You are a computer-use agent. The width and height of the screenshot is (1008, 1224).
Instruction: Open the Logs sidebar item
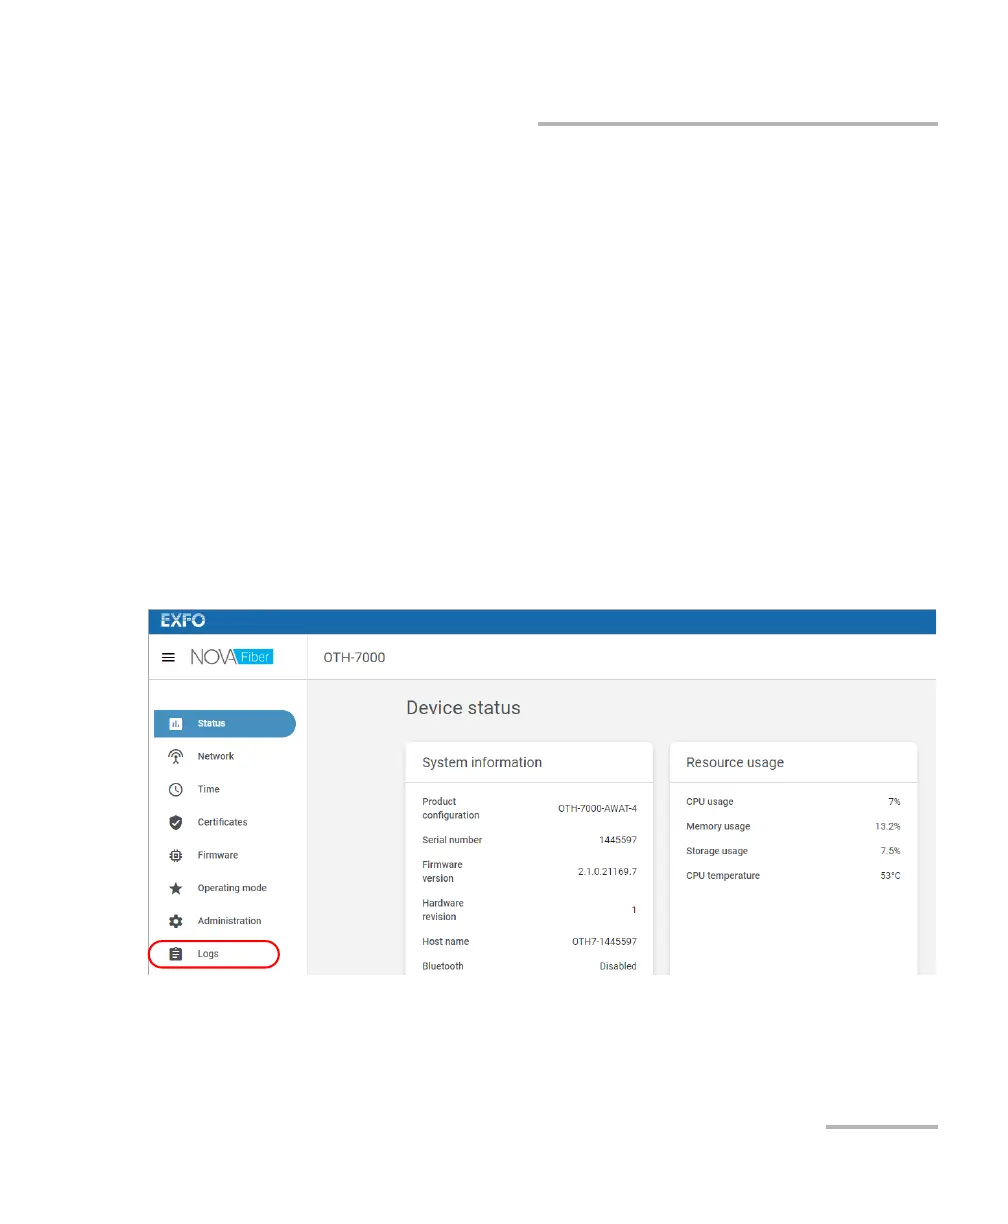[x=214, y=954]
